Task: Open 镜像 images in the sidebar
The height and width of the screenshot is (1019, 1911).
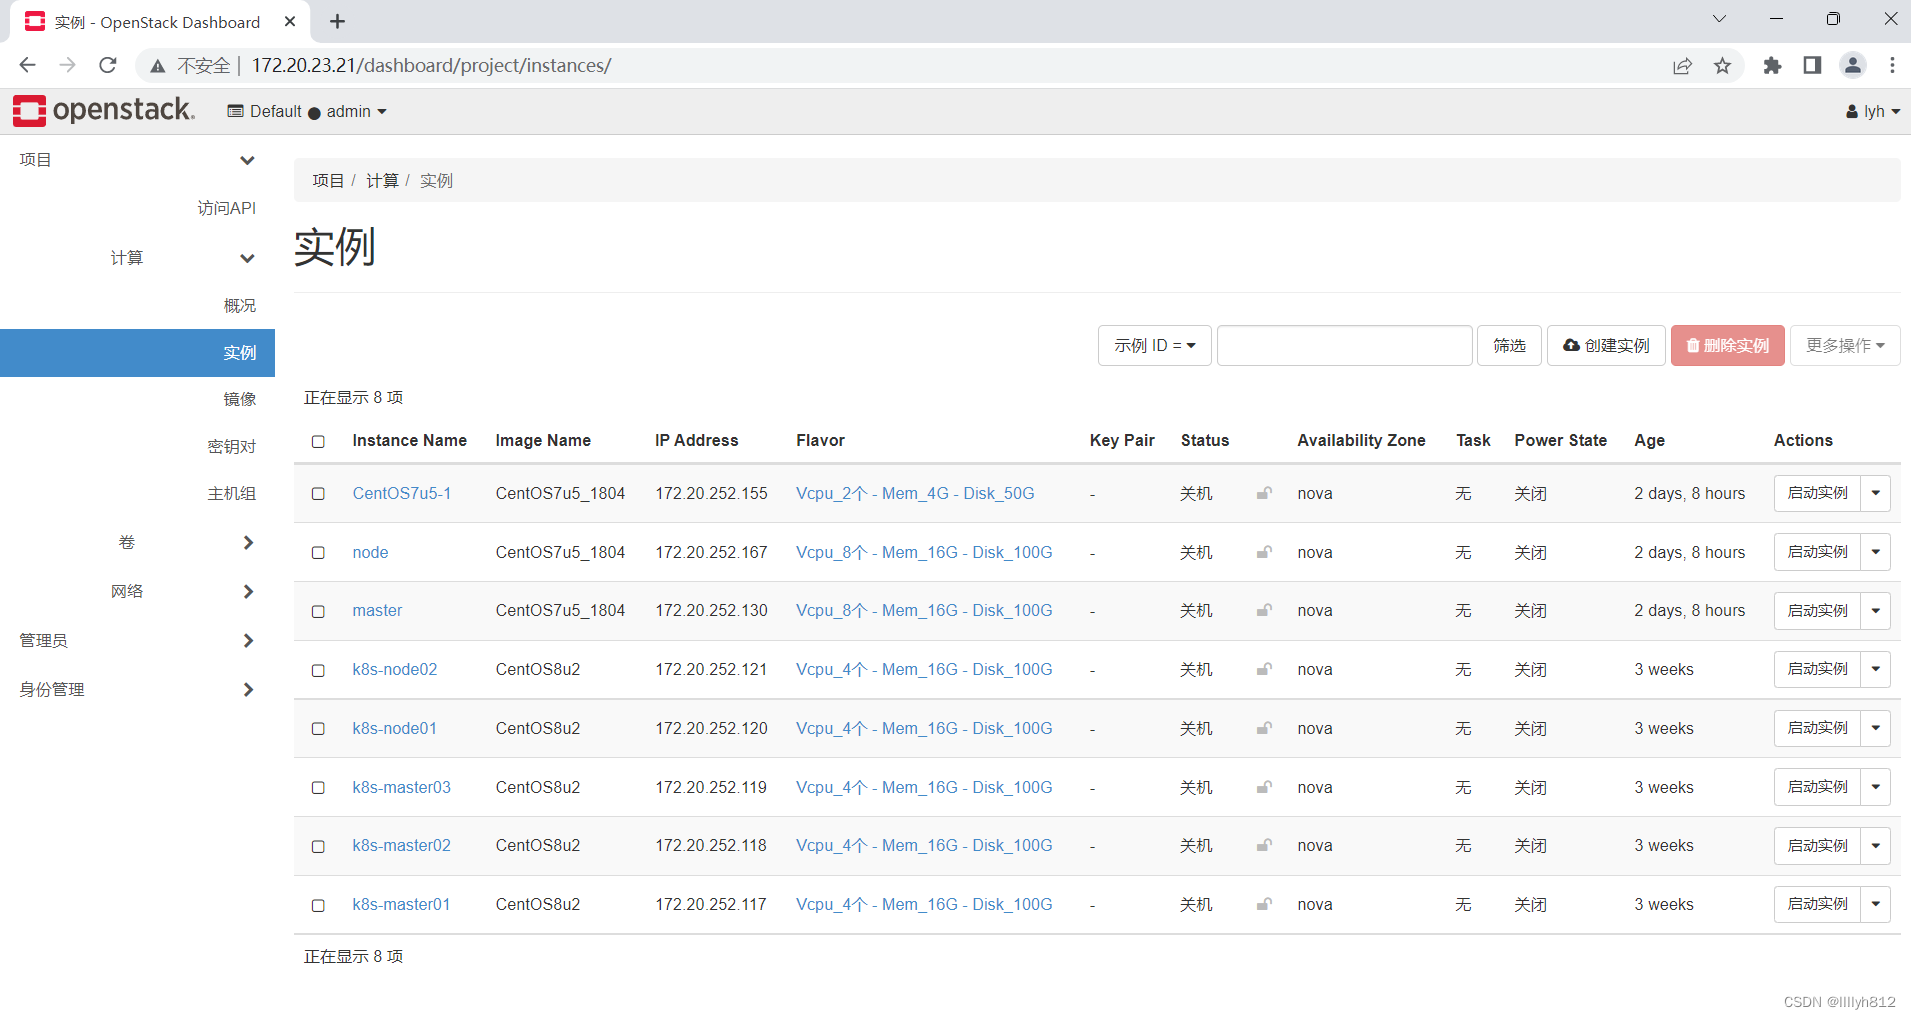Action: coord(239,399)
